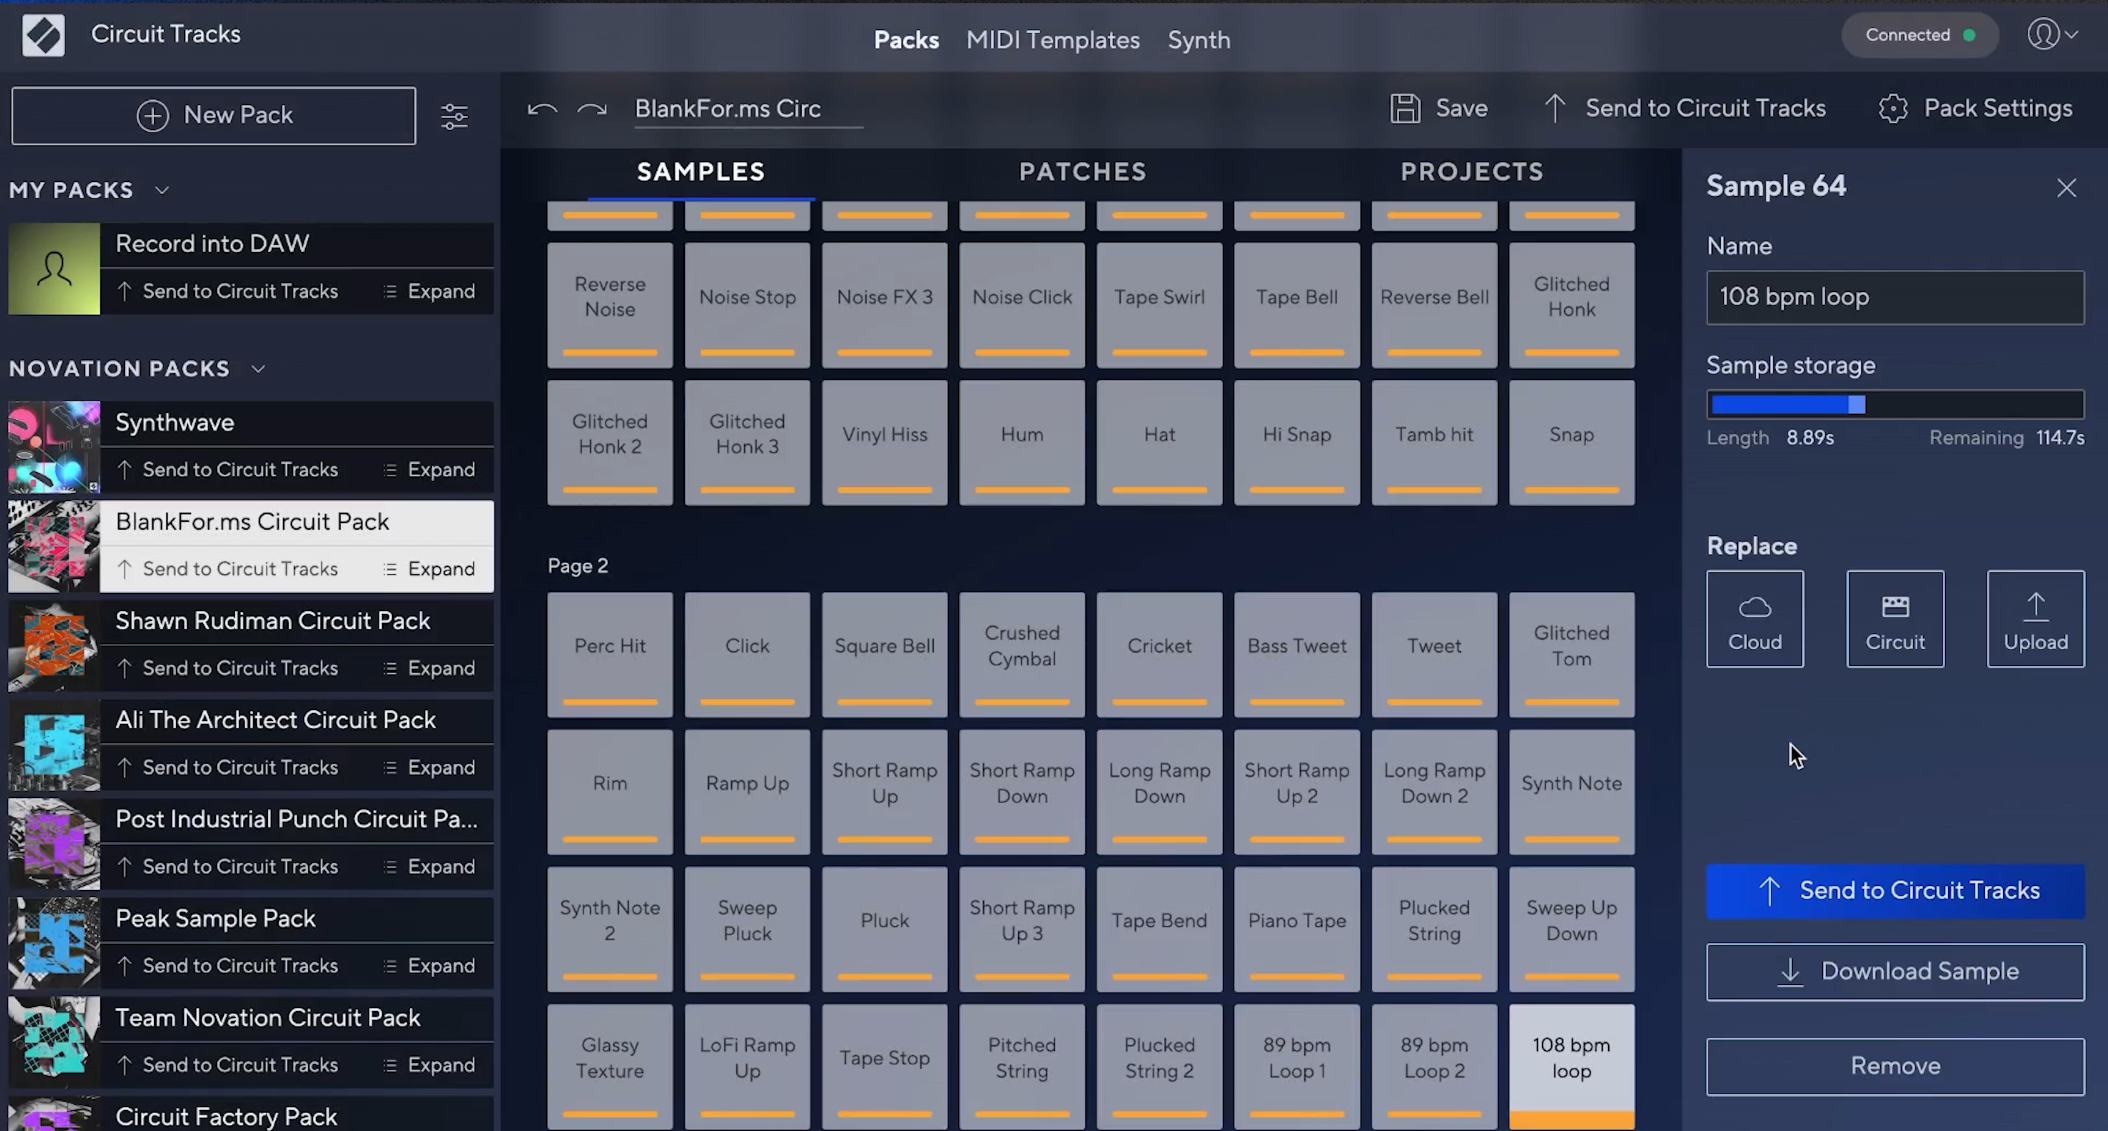This screenshot has height=1131, width=2108.
Task: Open the Synth tab
Action: 1199,40
